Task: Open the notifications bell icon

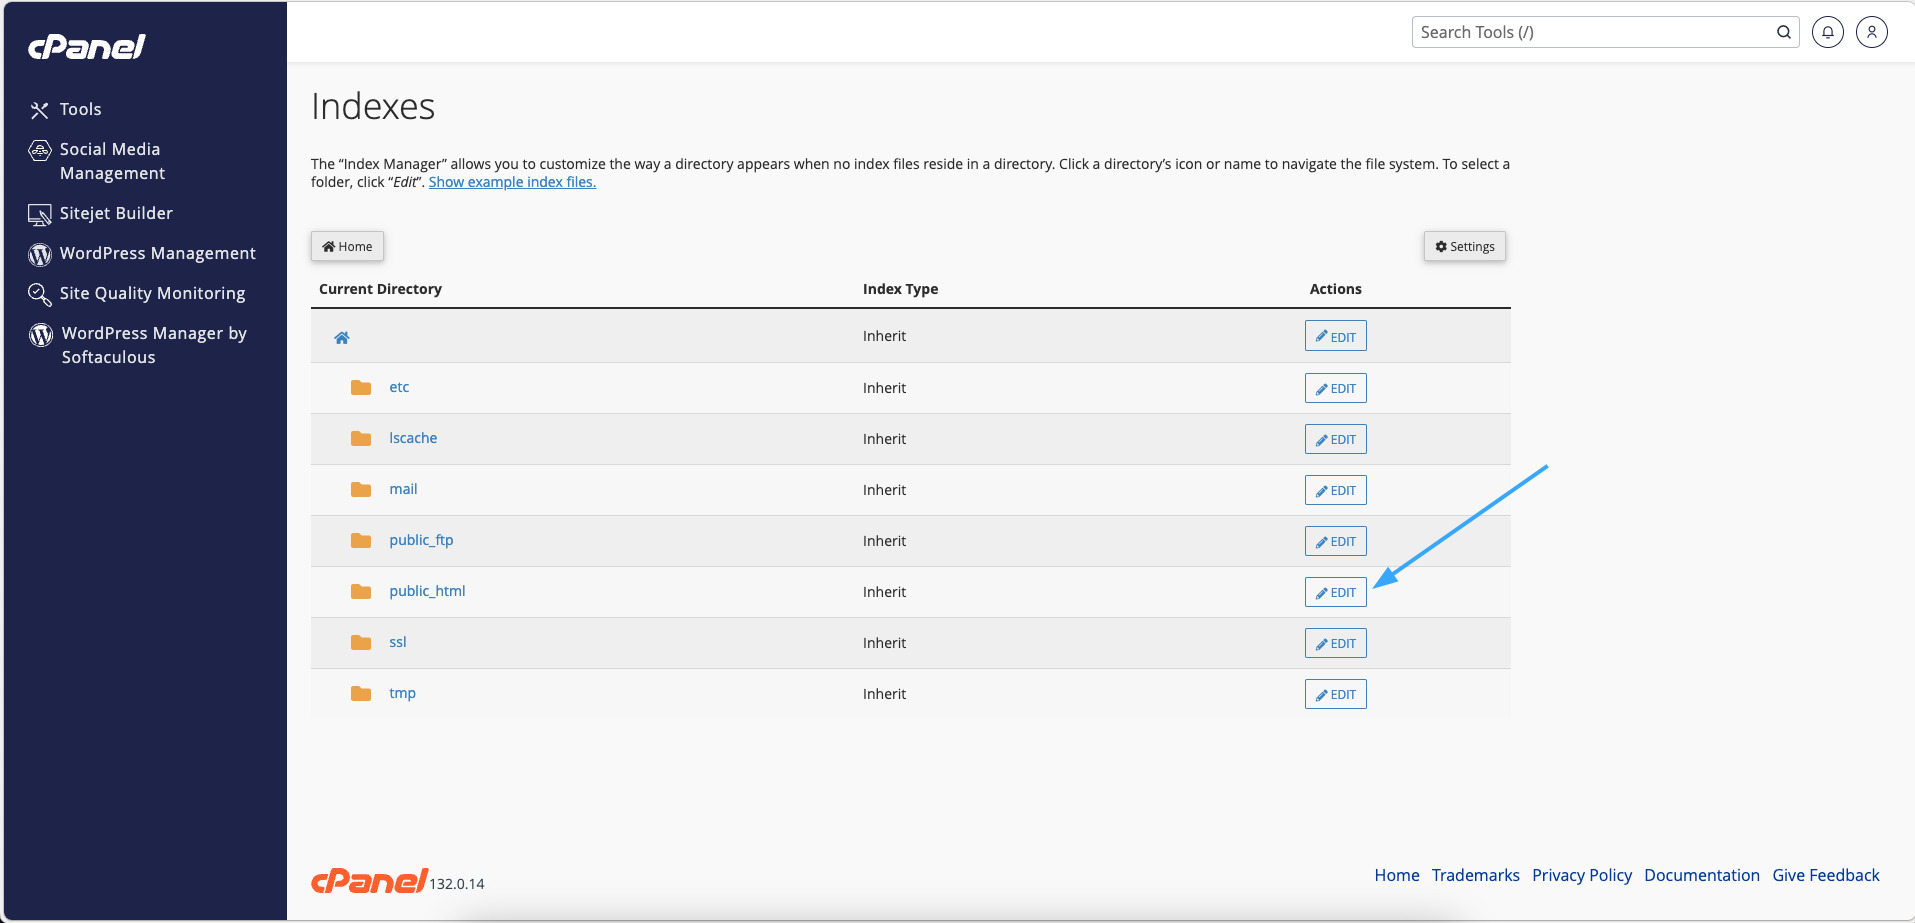Action: tap(1827, 32)
